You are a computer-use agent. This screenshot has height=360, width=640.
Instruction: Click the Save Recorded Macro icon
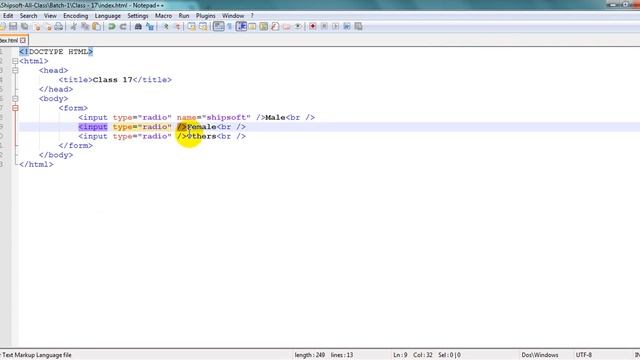358,27
